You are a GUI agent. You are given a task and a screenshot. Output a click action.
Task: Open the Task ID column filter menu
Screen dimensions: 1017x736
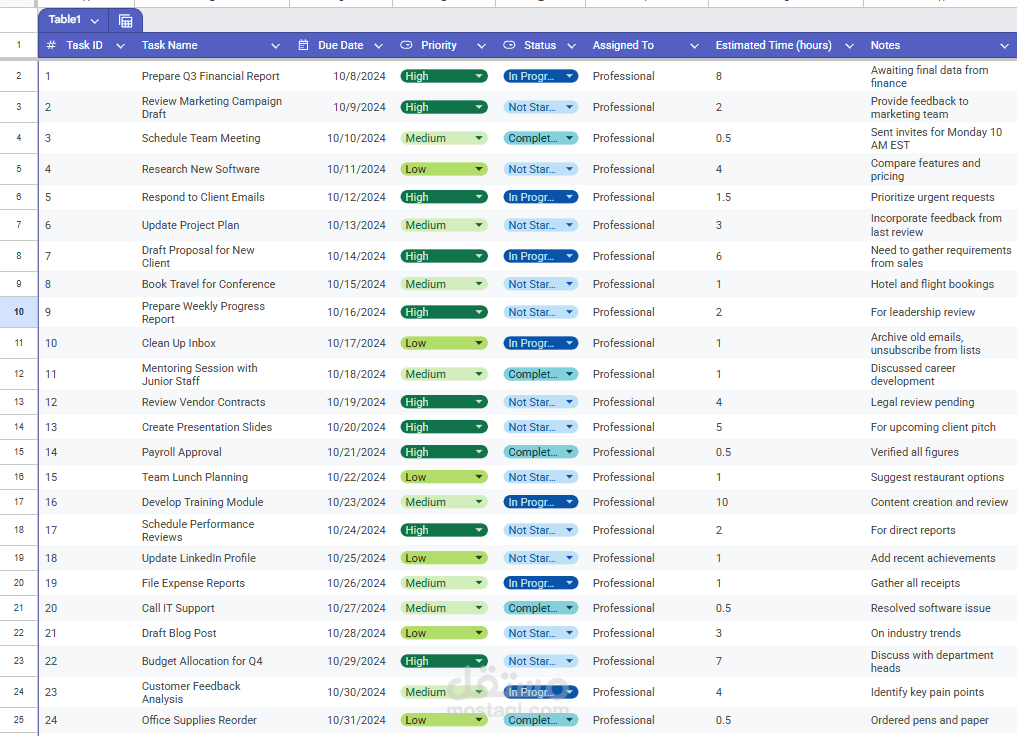pos(120,46)
